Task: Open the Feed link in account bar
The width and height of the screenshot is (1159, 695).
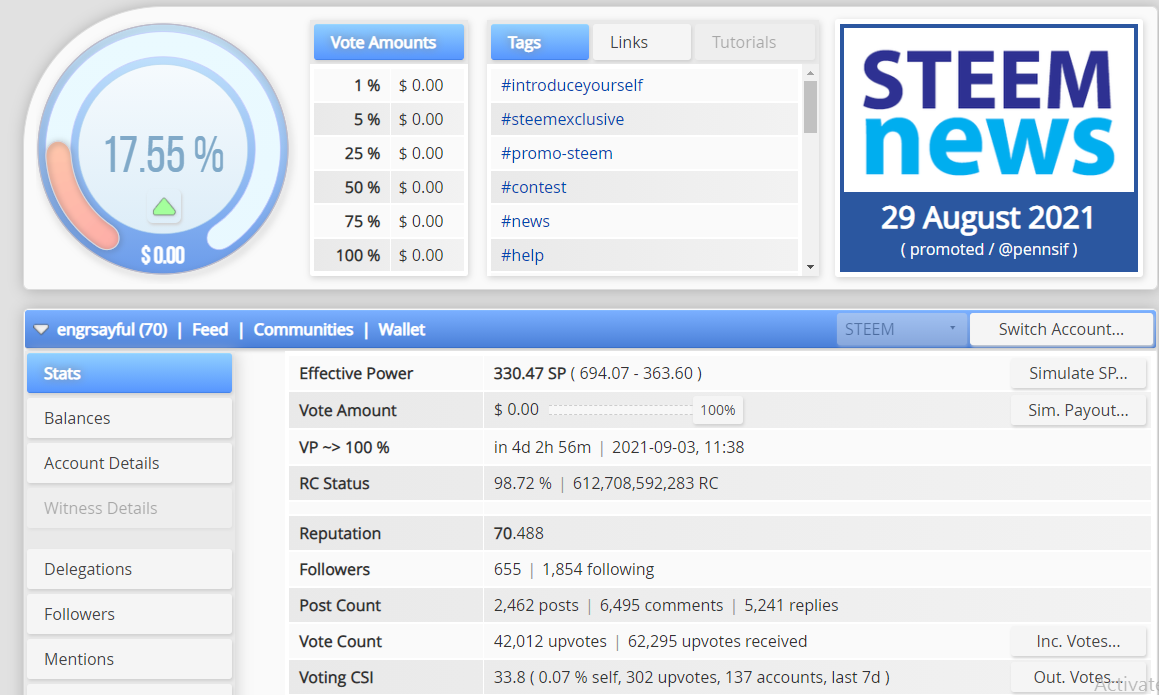Action: 210,329
